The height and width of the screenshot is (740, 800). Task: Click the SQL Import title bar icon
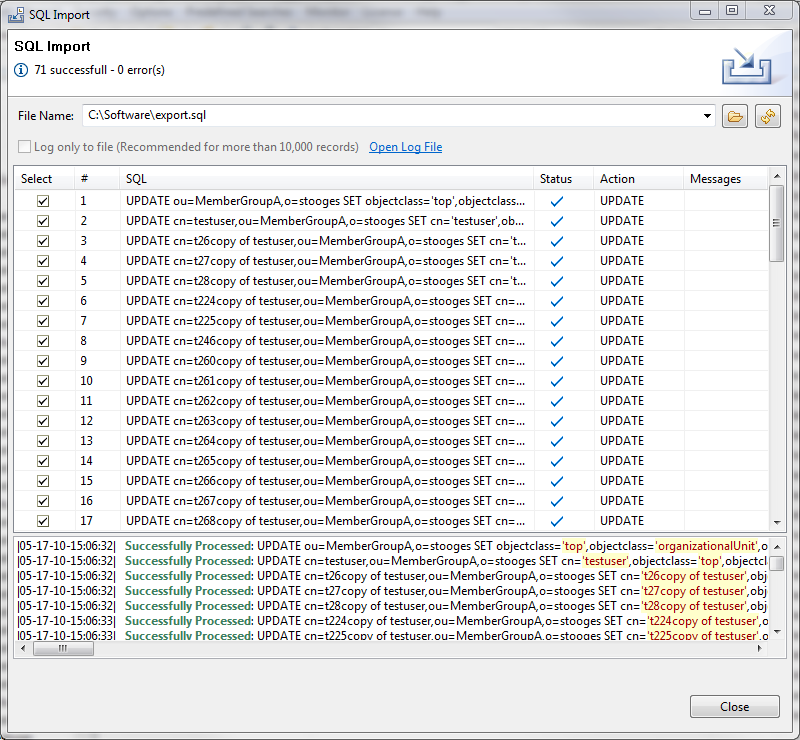coord(16,15)
